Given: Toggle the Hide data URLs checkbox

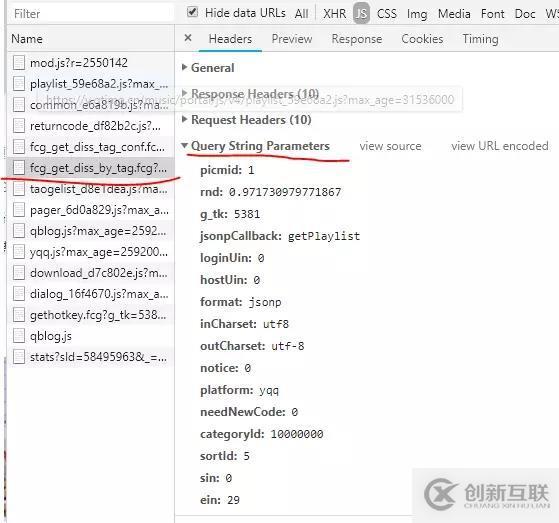Looking at the screenshot, I should 193,12.
